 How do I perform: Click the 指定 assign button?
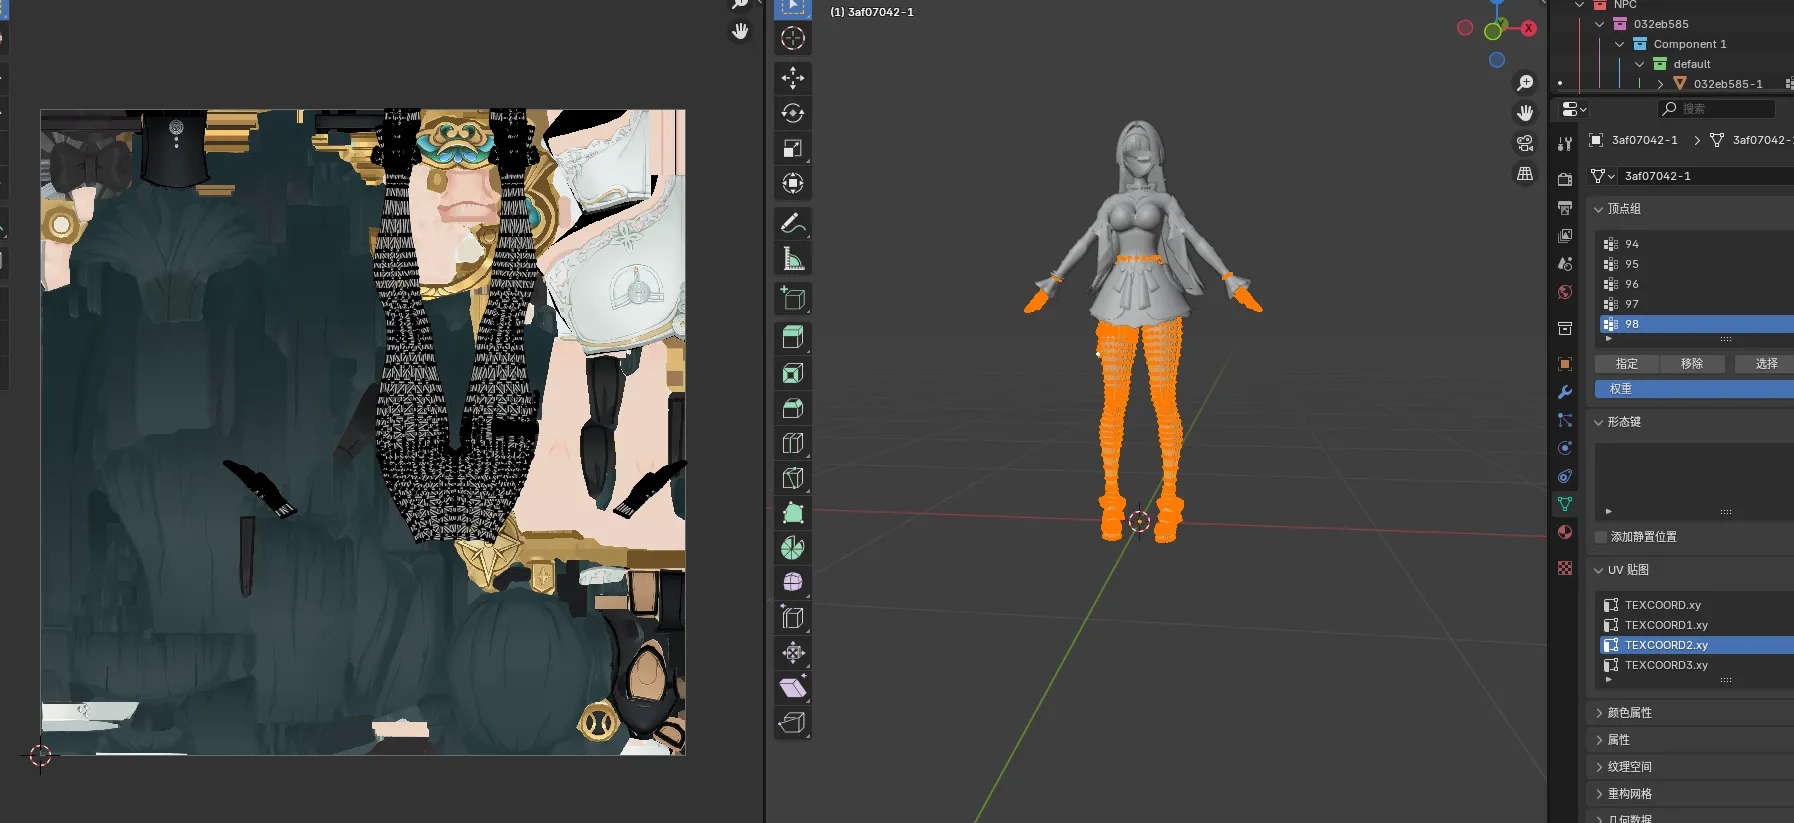click(x=1627, y=364)
